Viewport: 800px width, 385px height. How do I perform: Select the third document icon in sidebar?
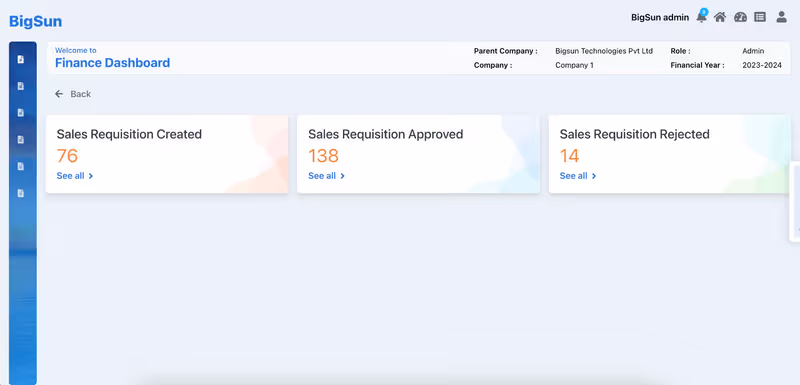point(21,113)
